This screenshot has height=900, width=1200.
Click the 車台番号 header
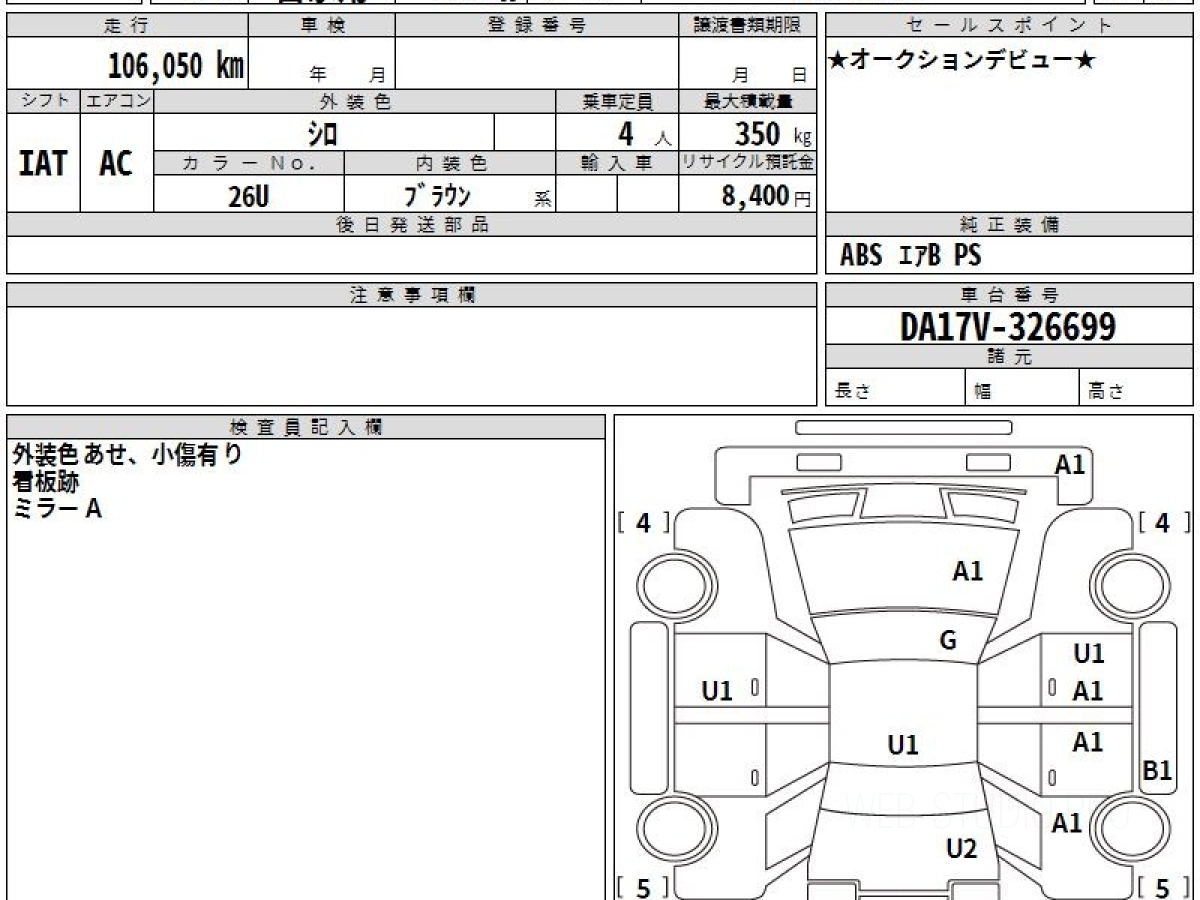(1009, 295)
